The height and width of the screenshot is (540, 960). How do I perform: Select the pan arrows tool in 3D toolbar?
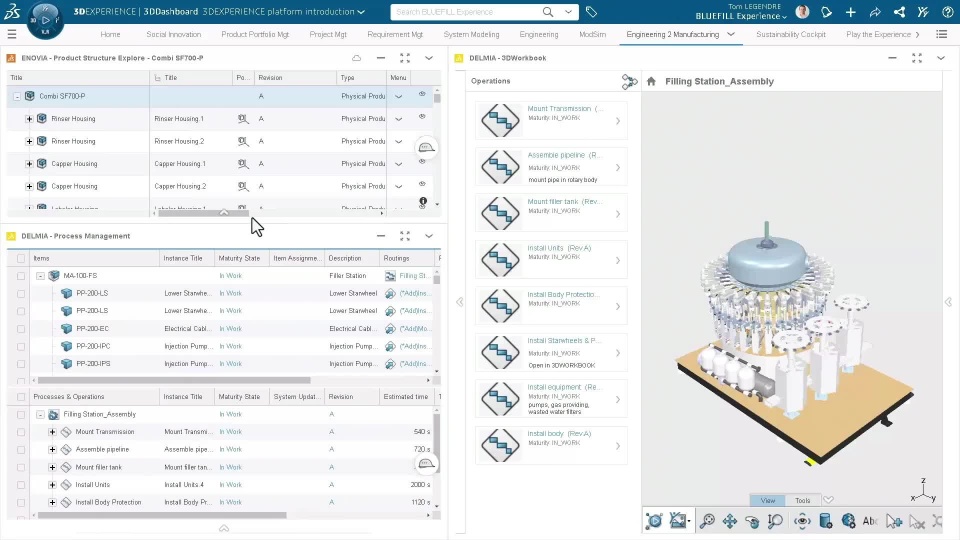point(730,521)
